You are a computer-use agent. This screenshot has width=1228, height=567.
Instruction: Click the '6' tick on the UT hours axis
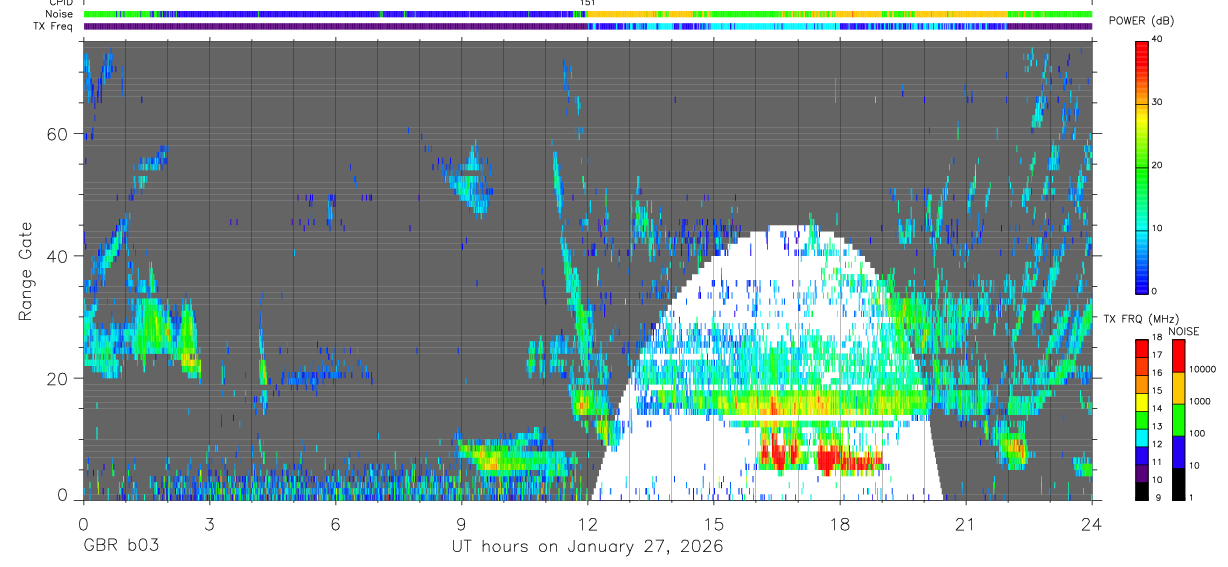coord(335,523)
